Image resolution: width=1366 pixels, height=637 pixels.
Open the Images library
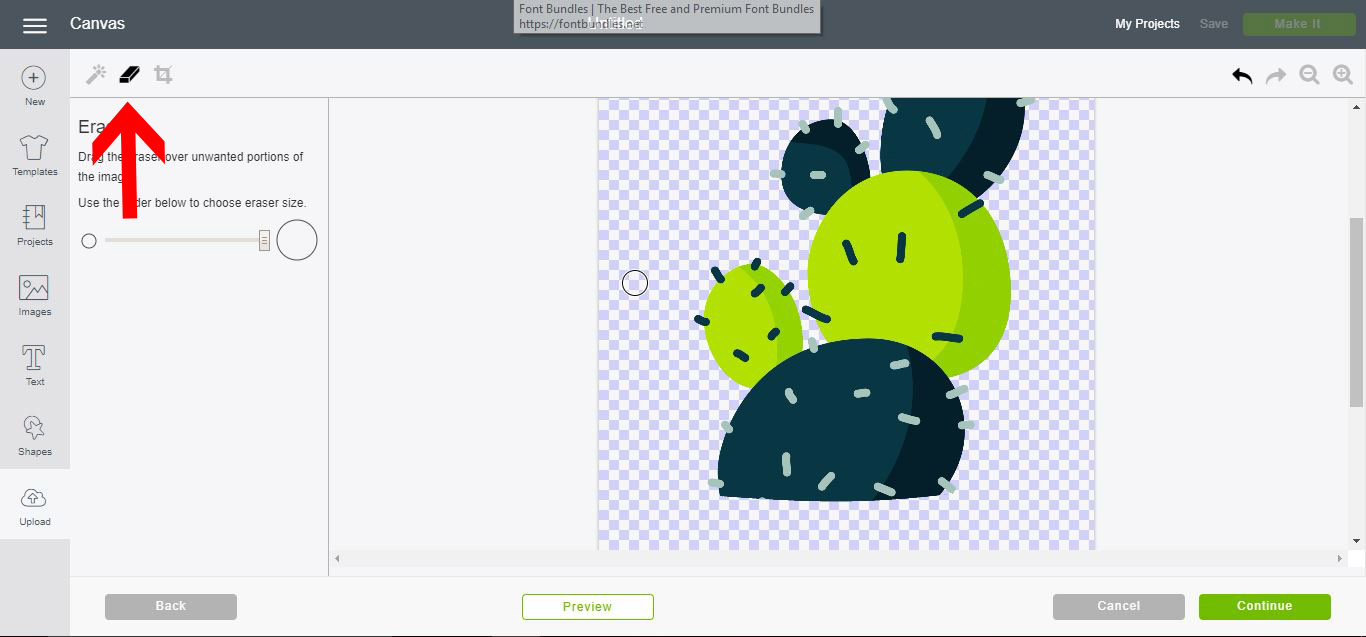pos(35,296)
